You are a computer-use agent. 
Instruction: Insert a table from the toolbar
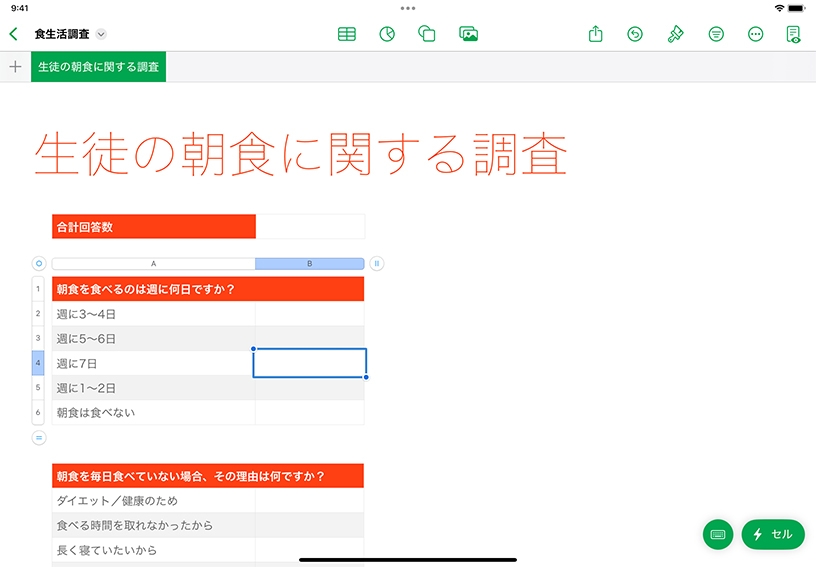click(347, 34)
